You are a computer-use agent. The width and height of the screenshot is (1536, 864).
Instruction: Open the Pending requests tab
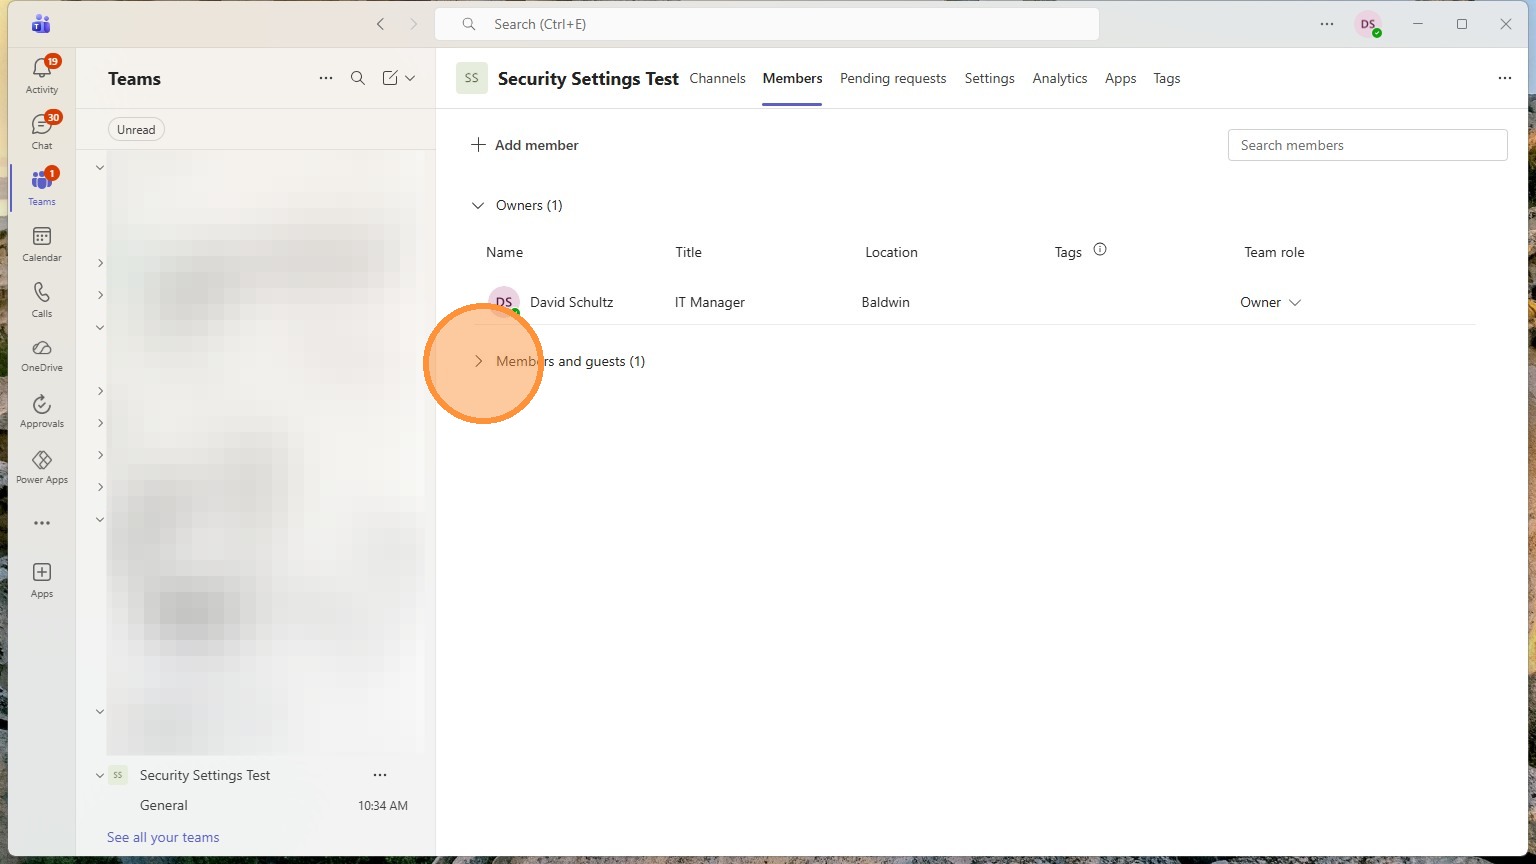tap(893, 78)
